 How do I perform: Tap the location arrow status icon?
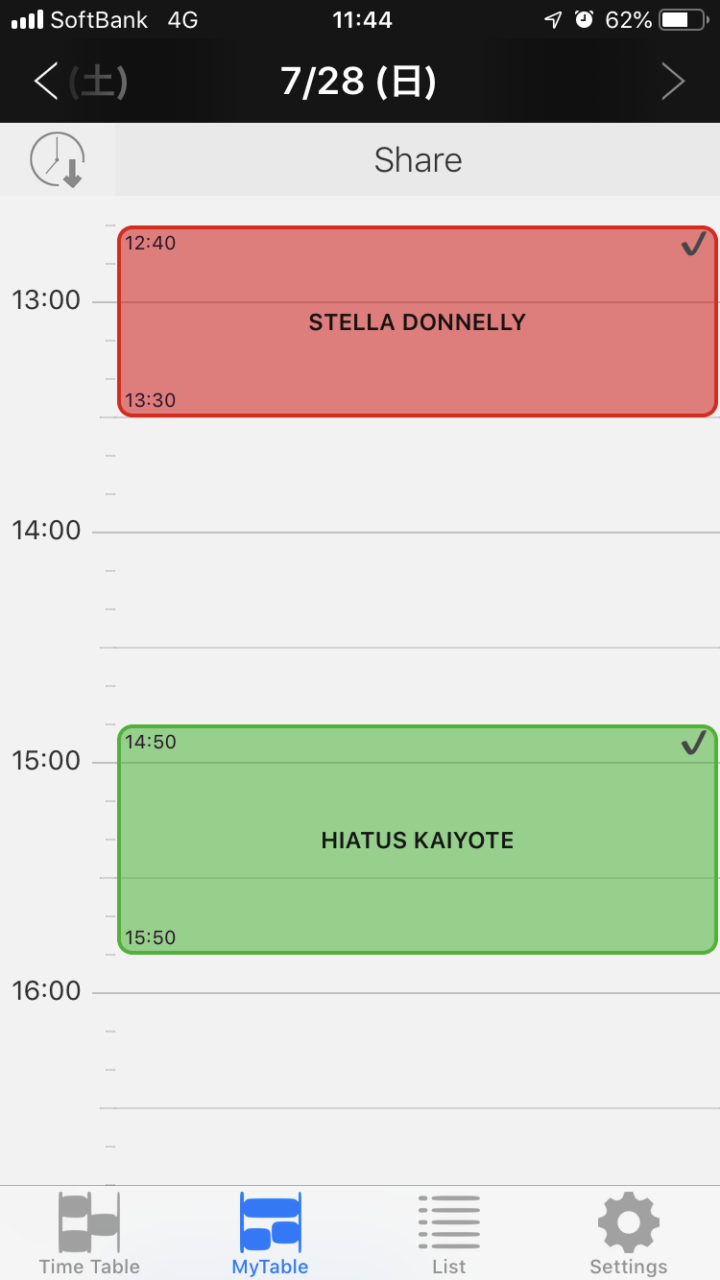pyautogui.click(x=553, y=19)
